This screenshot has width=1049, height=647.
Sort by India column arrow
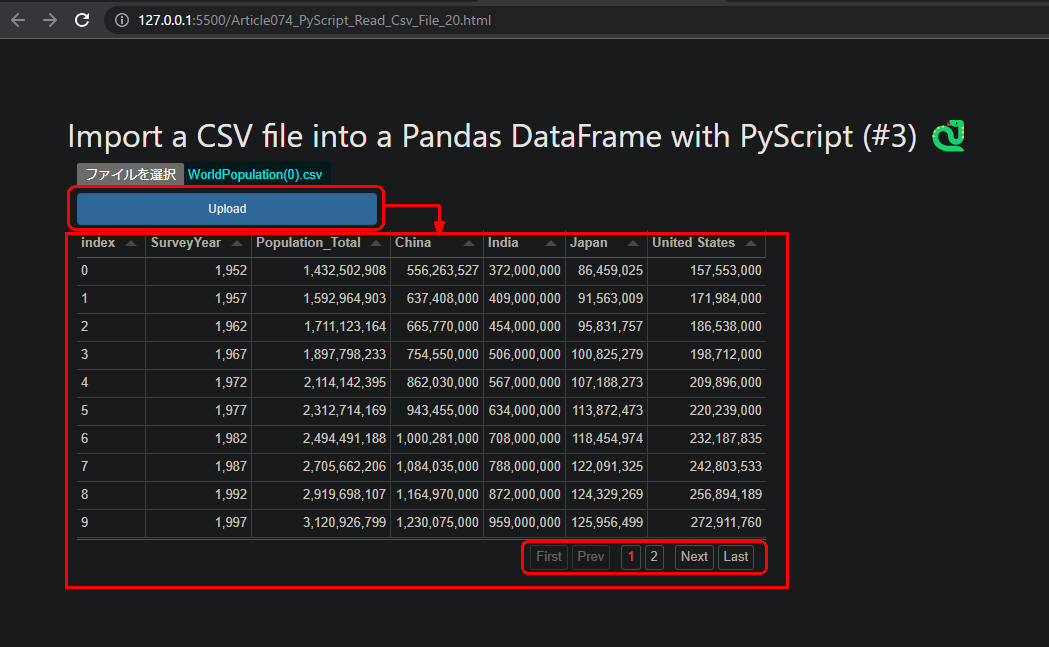pyautogui.click(x=551, y=244)
